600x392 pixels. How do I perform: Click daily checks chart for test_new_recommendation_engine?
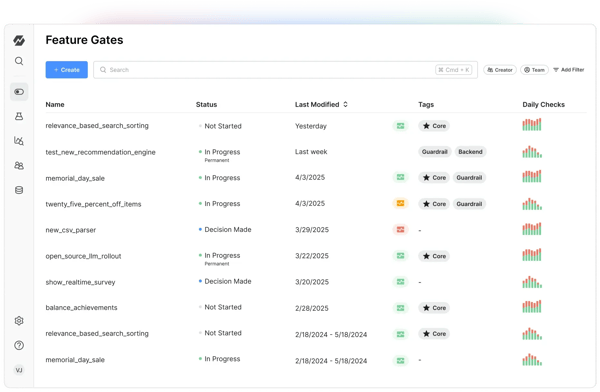click(532, 152)
